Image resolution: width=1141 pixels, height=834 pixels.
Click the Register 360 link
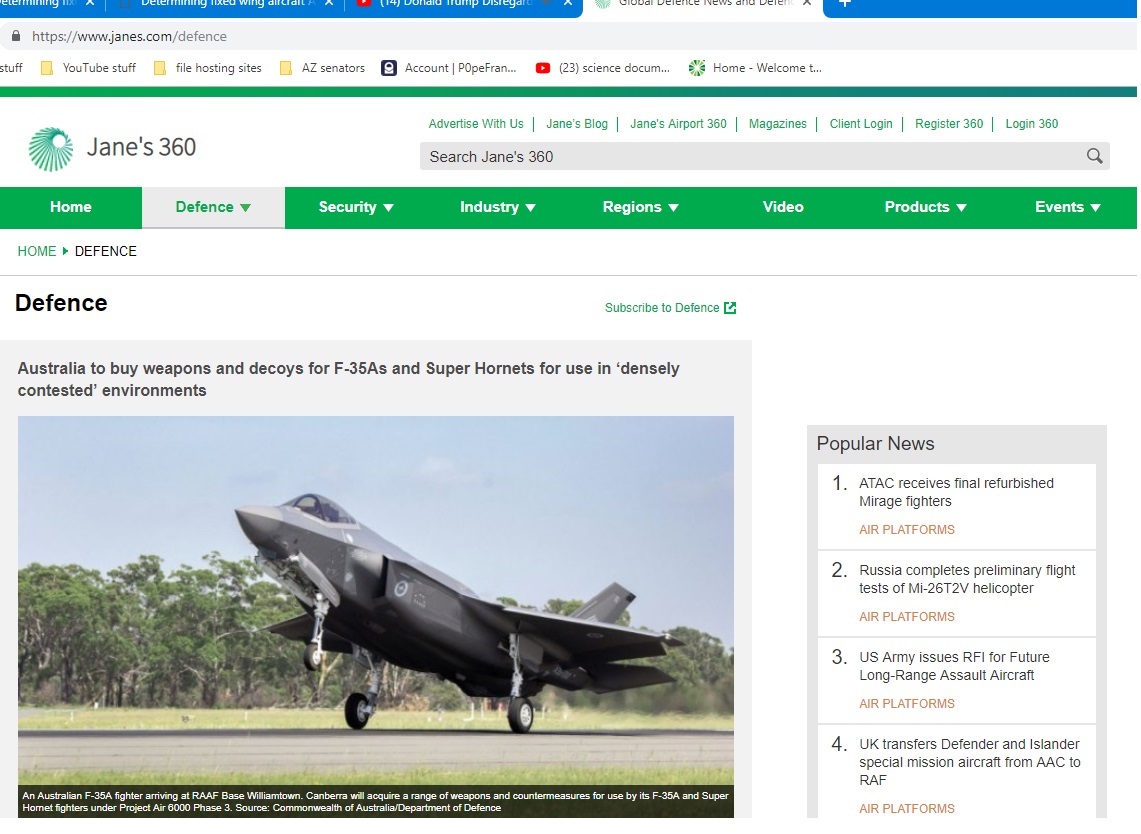click(951, 124)
